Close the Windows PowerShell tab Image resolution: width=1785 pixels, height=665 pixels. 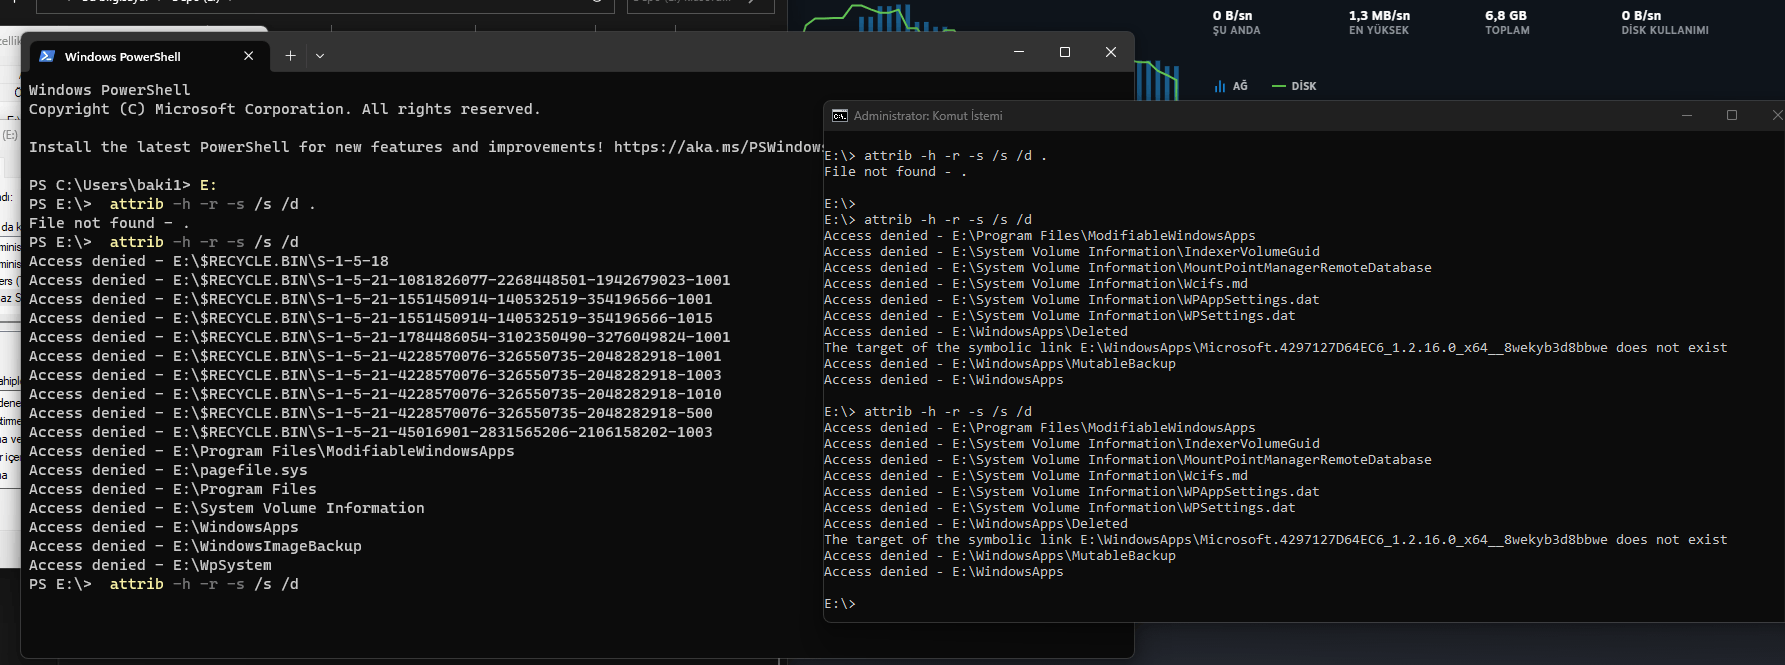pos(249,56)
